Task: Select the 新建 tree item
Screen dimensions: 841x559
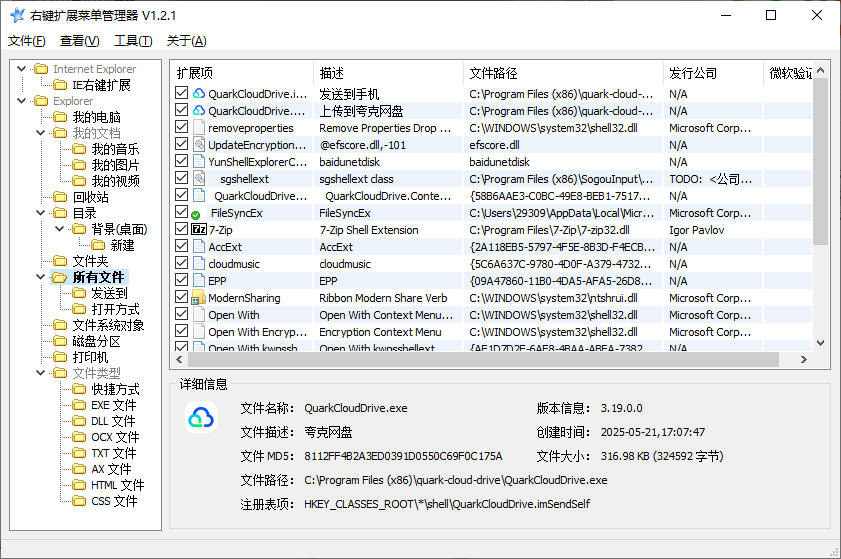Action: [x=122, y=245]
